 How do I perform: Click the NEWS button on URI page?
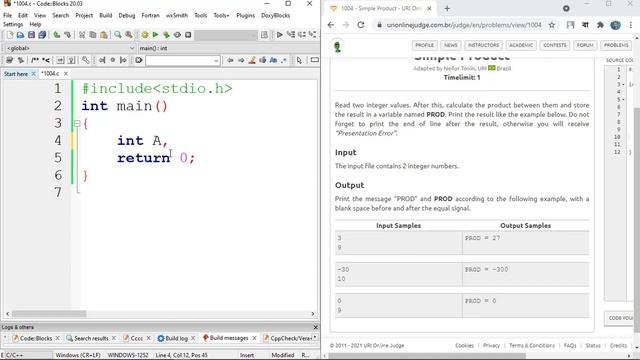pos(451,45)
